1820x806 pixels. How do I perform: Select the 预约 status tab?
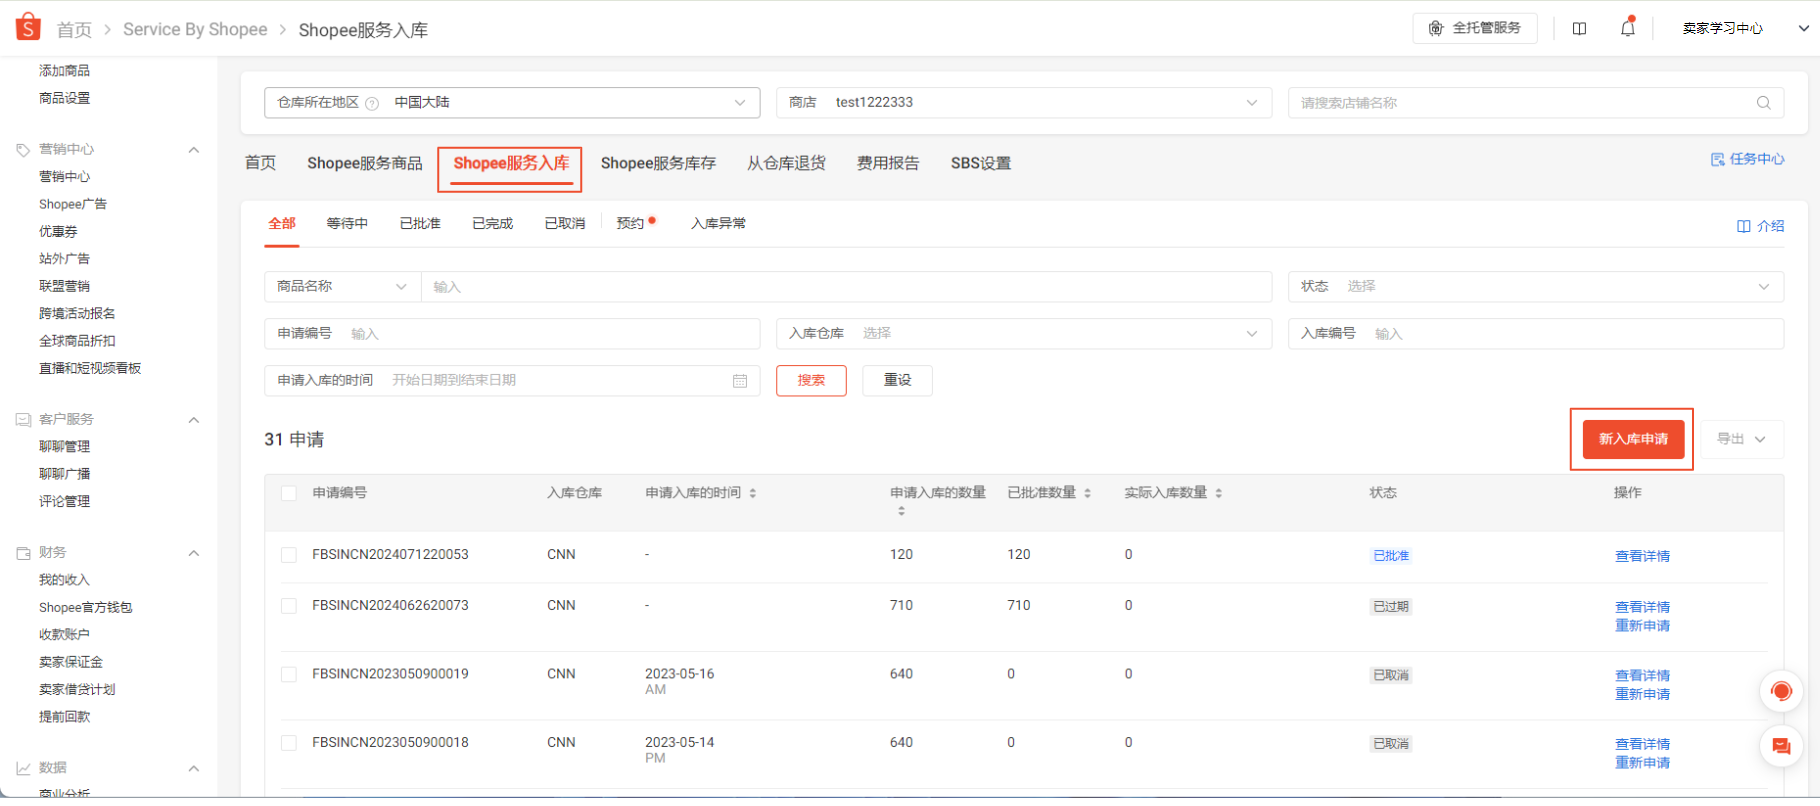(x=631, y=223)
